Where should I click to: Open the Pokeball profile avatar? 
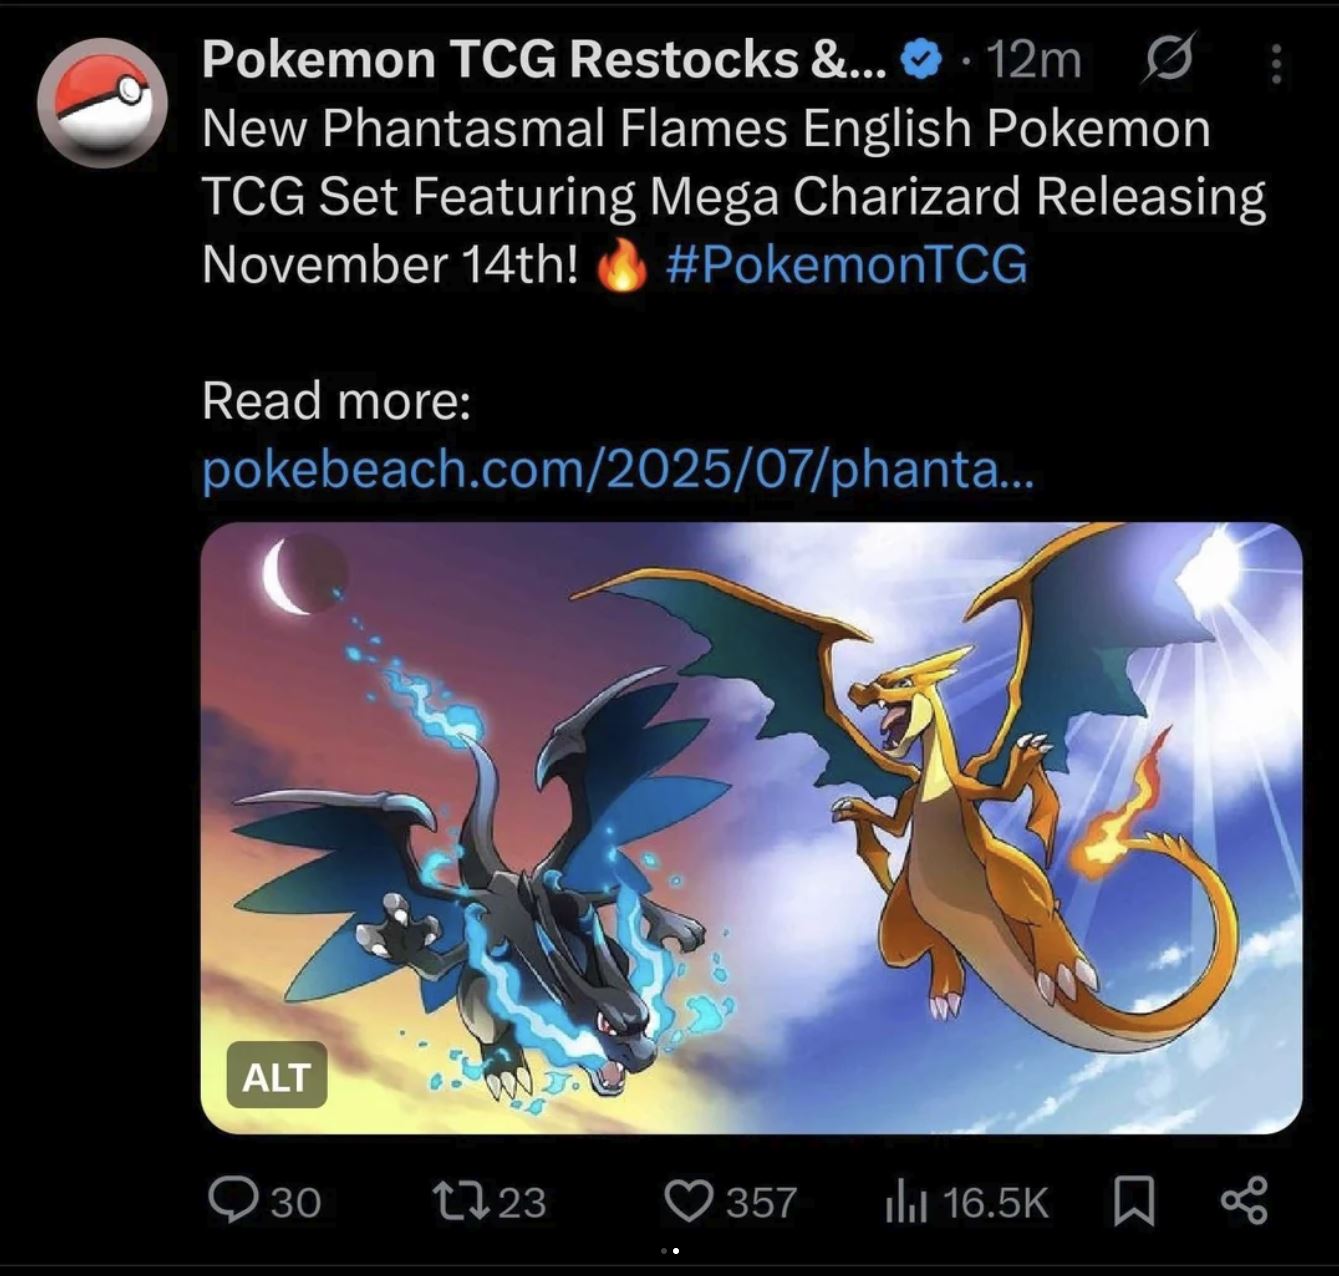tap(102, 103)
